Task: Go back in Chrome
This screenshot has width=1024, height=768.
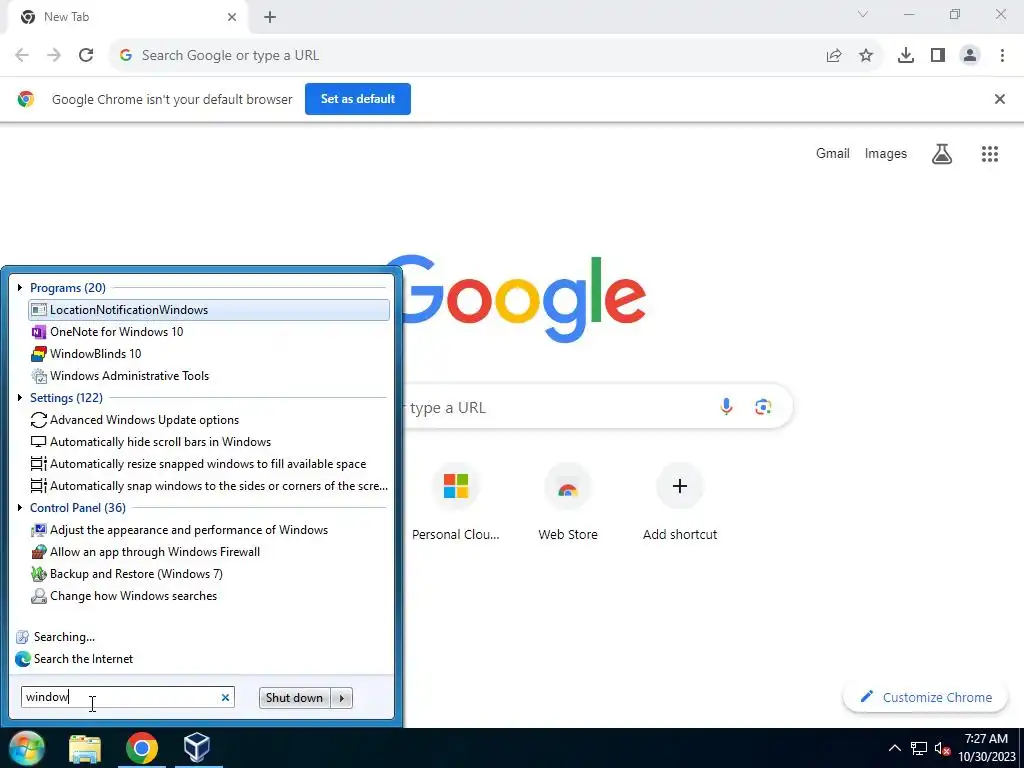Action: coord(22,56)
